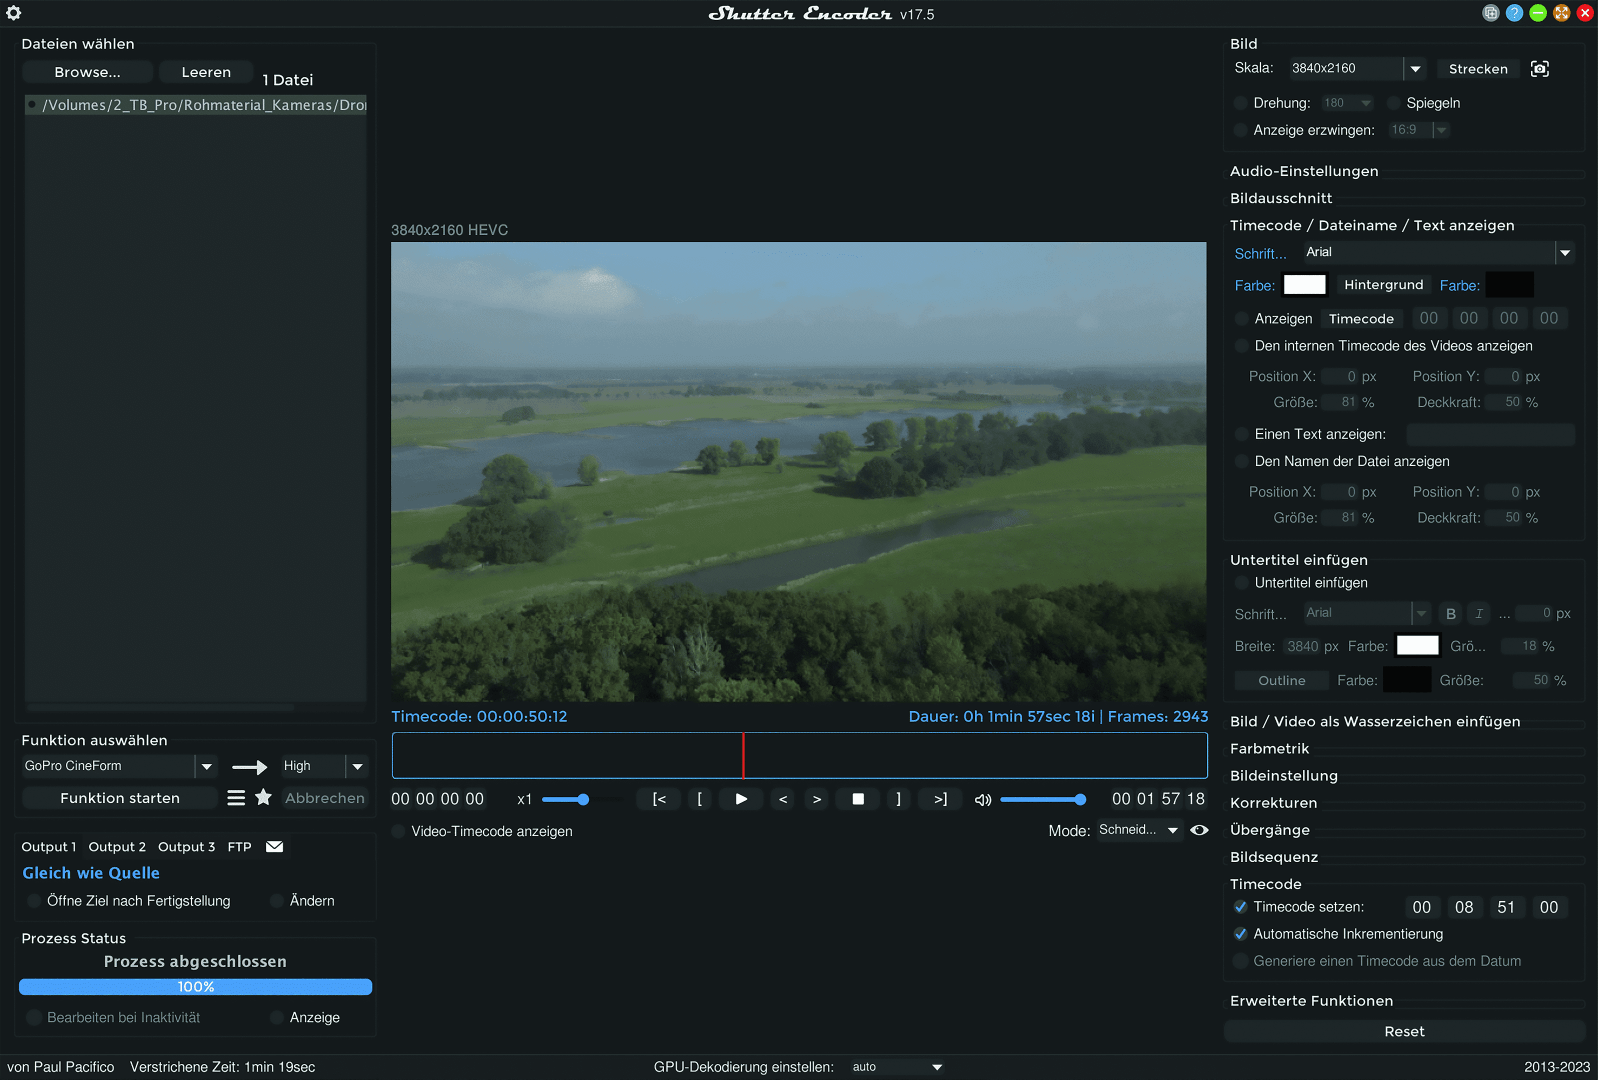Viewport: 1598px width, 1080px height.
Task: Enable Anzeige erzwingen checkbox
Action: 1241,130
